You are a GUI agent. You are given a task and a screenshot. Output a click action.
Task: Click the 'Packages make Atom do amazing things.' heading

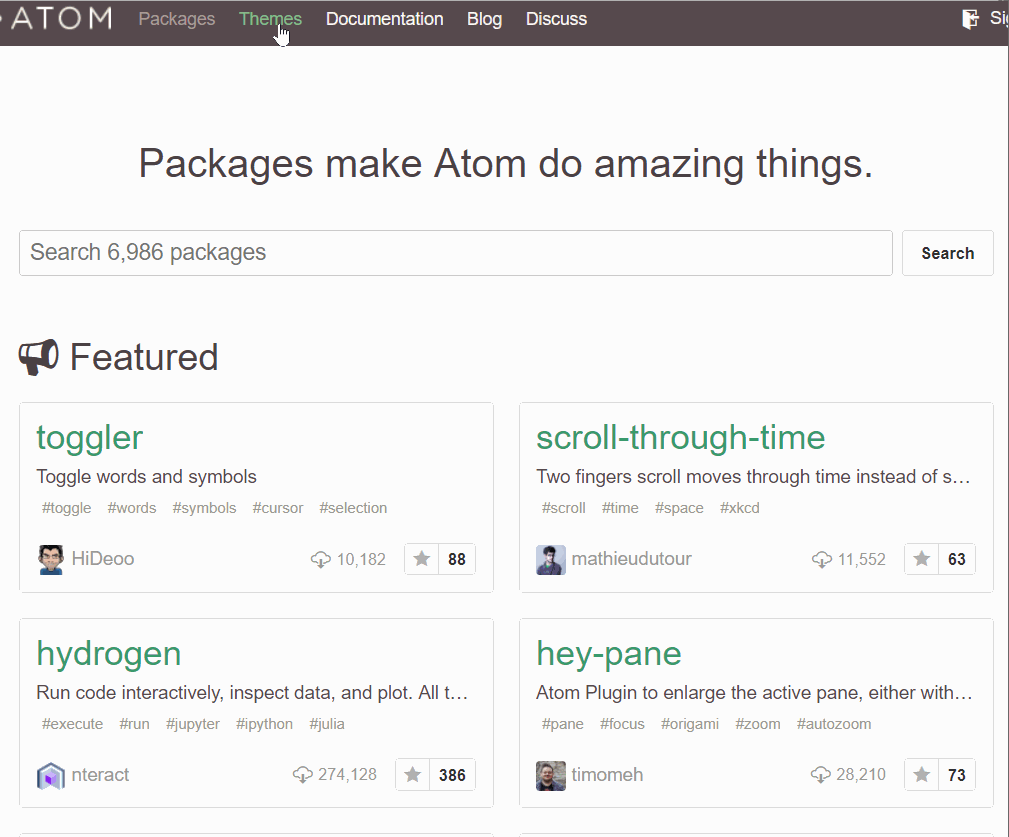(506, 164)
